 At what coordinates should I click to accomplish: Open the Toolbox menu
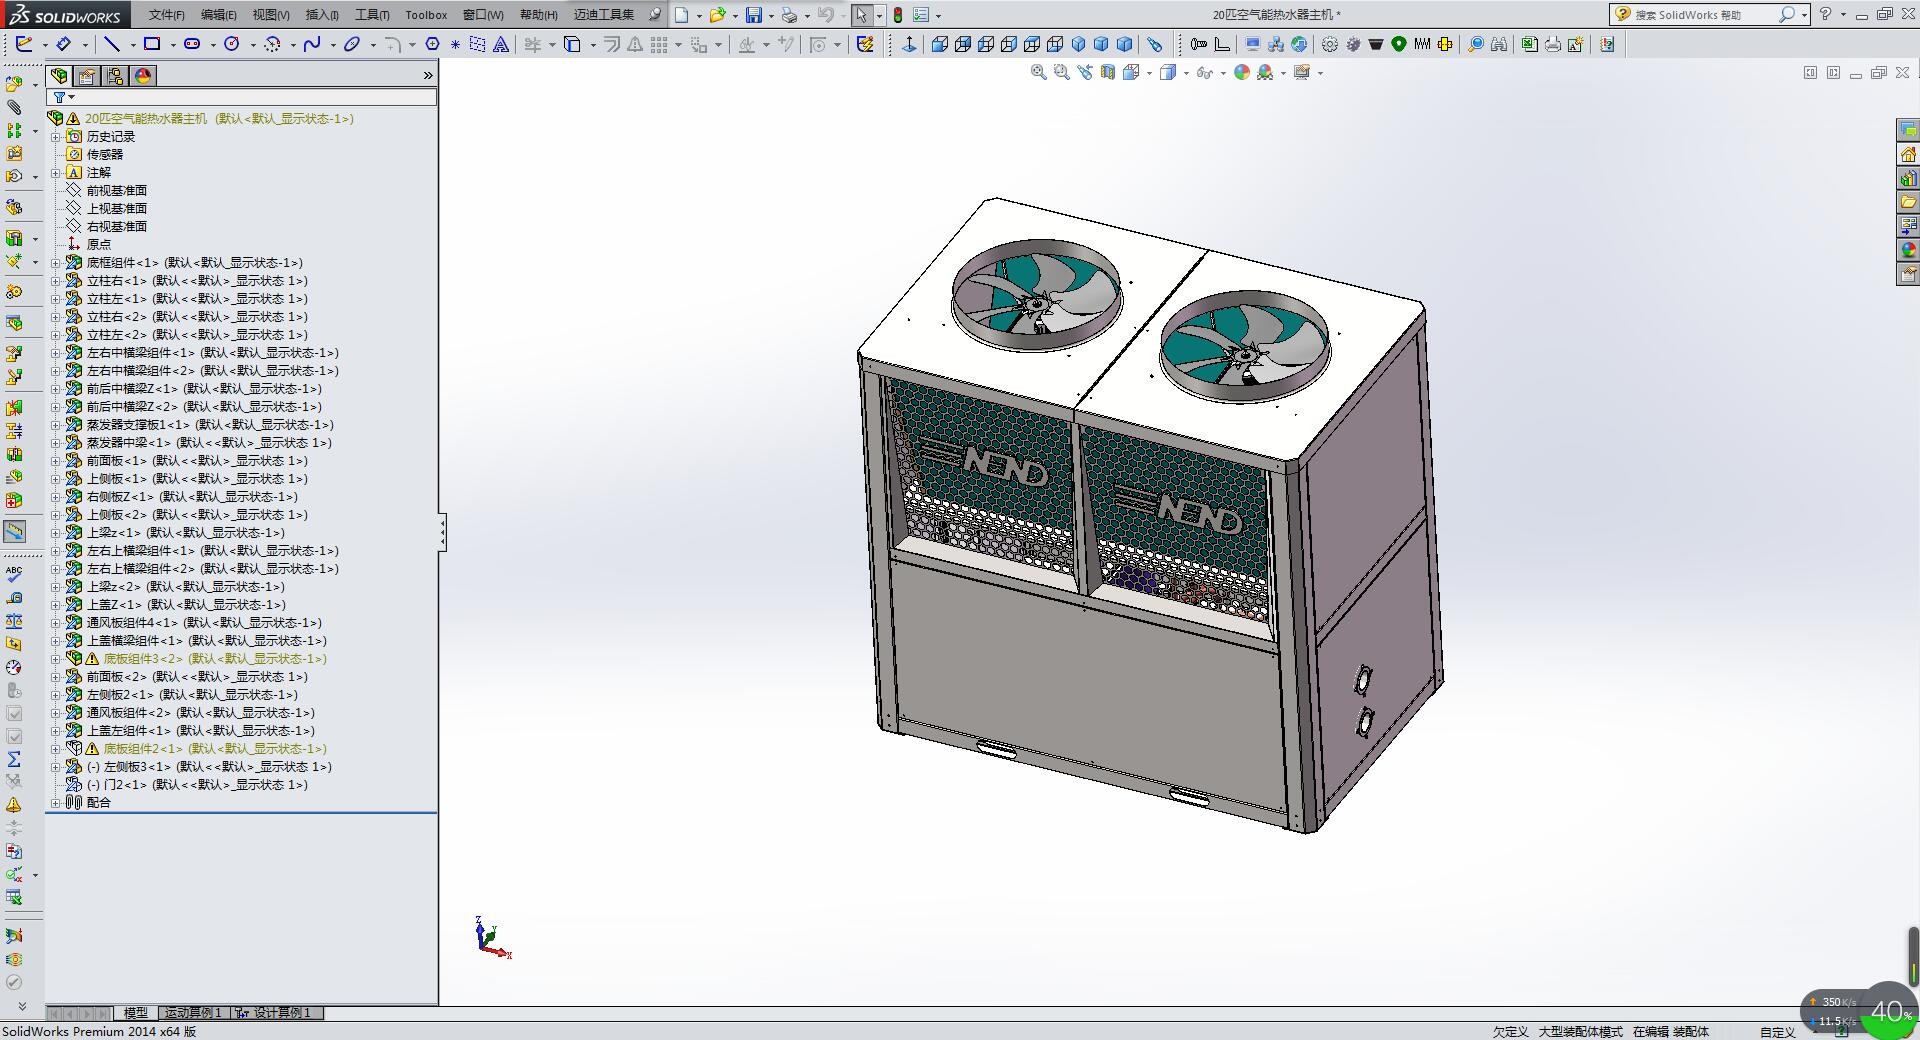pos(426,15)
